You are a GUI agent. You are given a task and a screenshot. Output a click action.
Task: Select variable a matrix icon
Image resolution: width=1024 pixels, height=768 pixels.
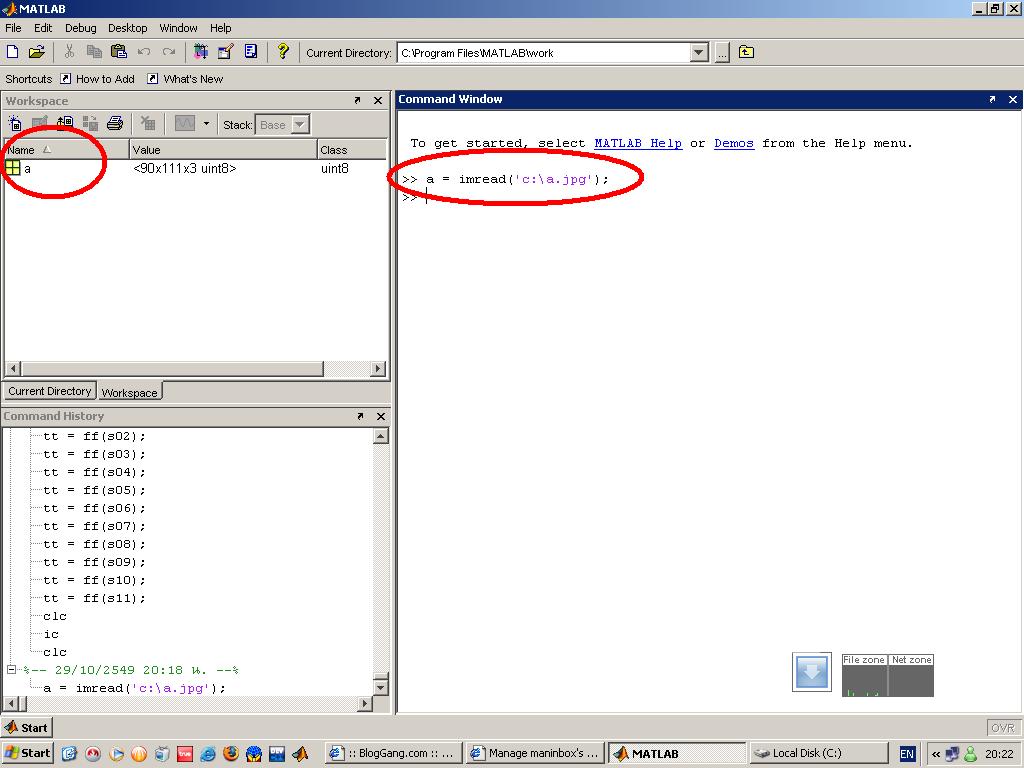tap(13, 168)
